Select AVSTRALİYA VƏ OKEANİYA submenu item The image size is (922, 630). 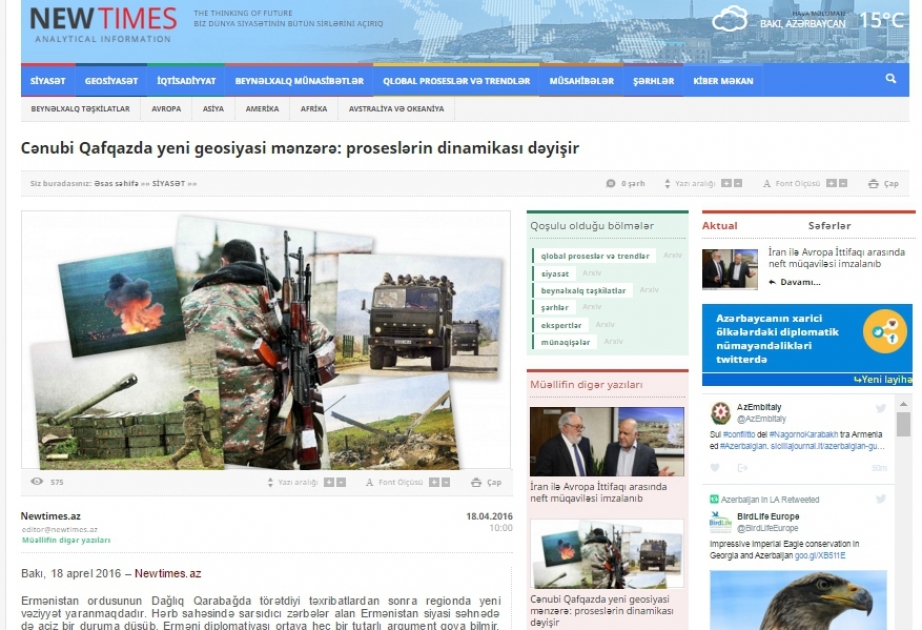pos(396,109)
